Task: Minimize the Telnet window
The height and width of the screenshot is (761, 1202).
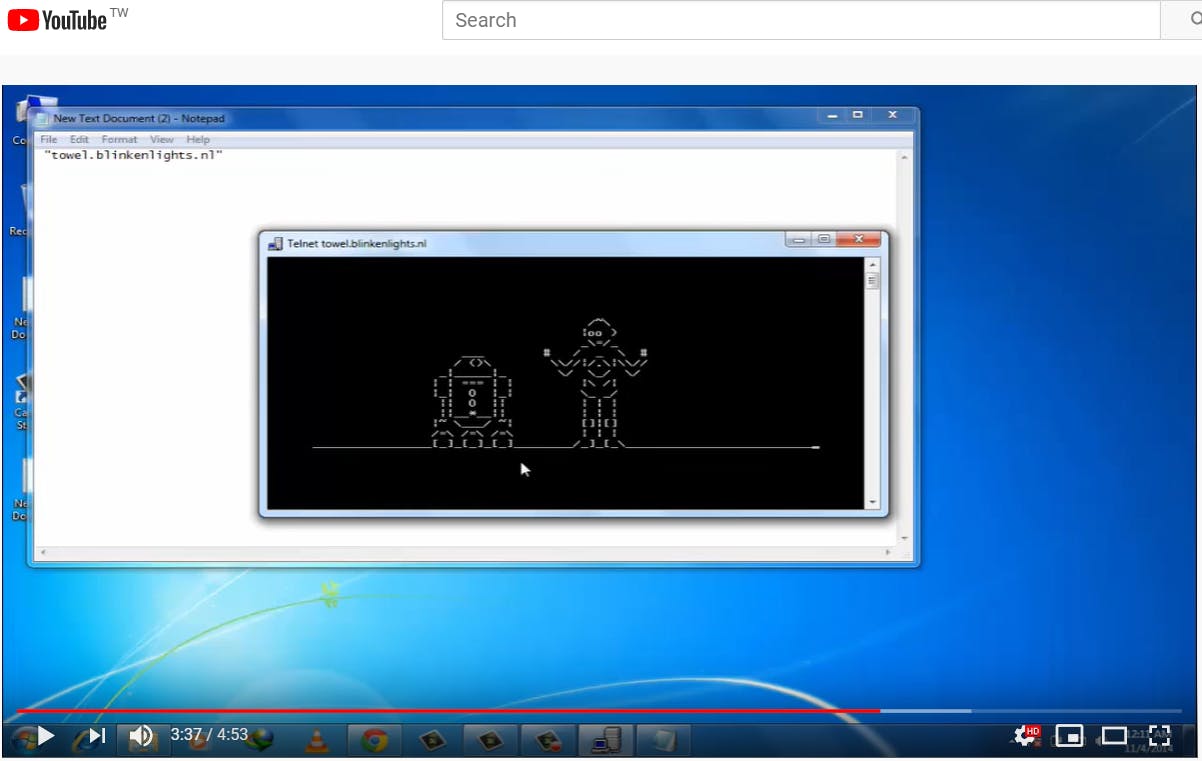Action: click(x=797, y=239)
